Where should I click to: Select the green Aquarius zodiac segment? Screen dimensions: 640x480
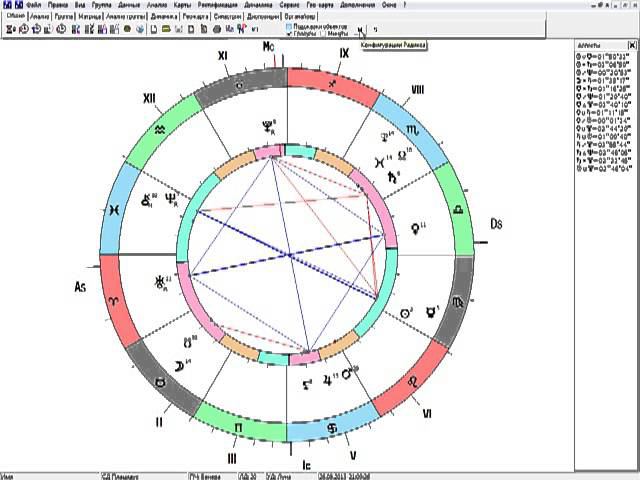point(161,131)
